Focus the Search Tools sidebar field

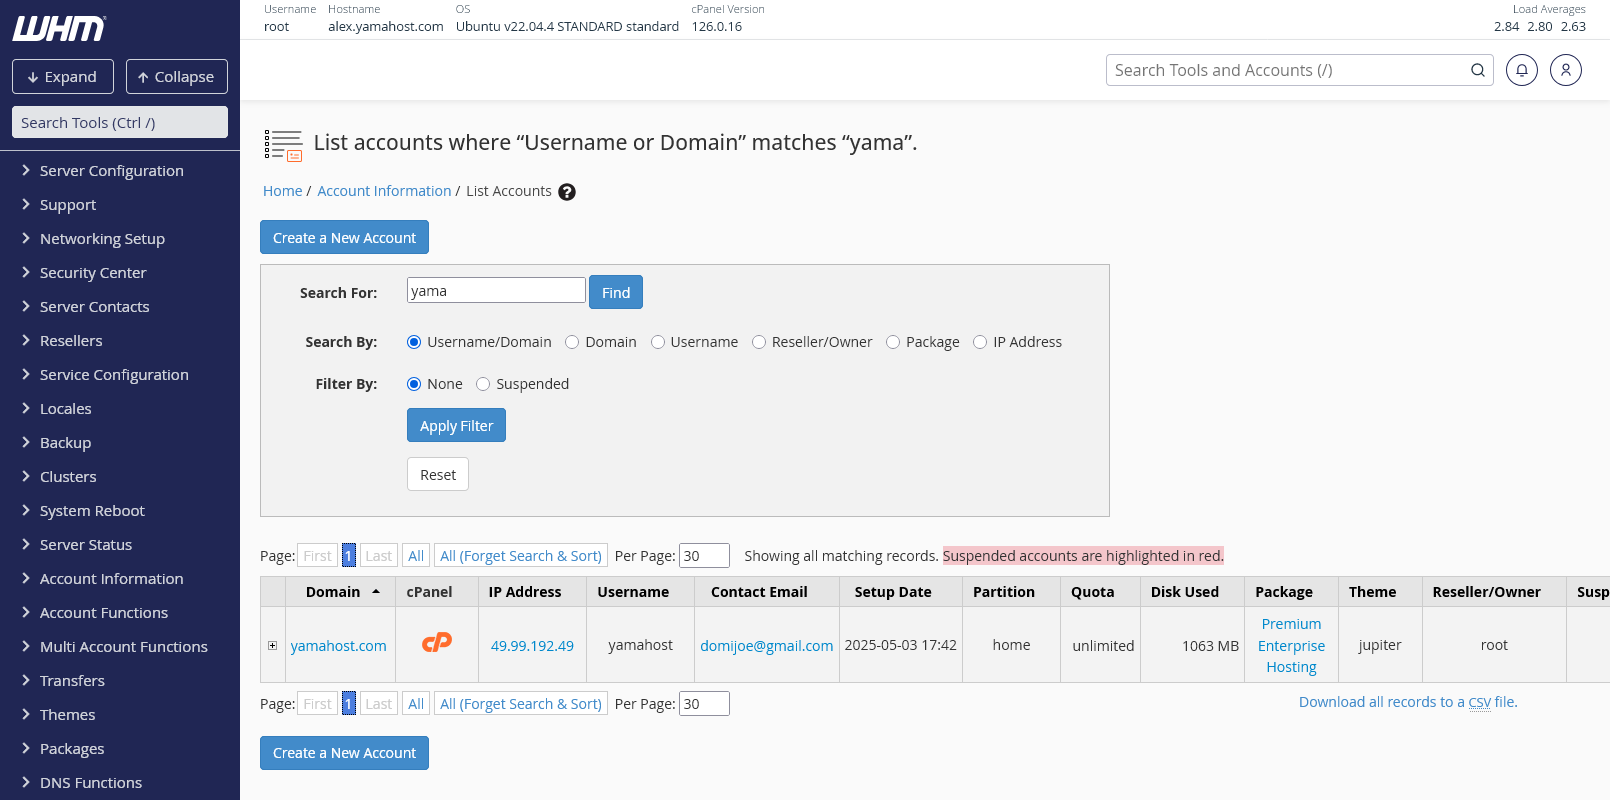click(x=120, y=122)
